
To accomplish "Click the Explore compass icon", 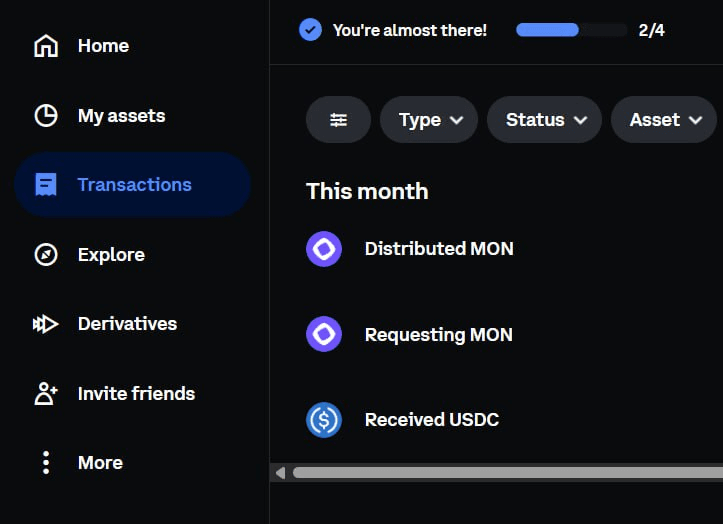I will (x=46, y=255).
